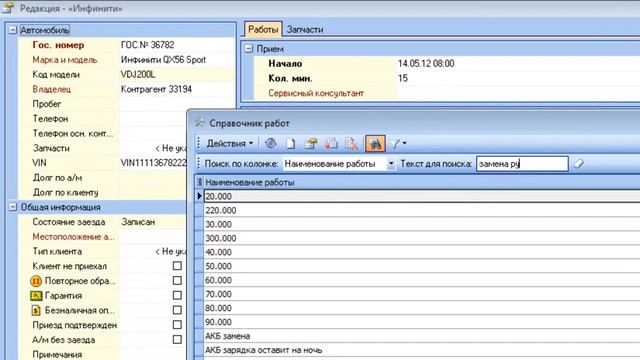640x360 pixels.
Task: Click the Безналичная оплата document icon
Action: [36, 310]
